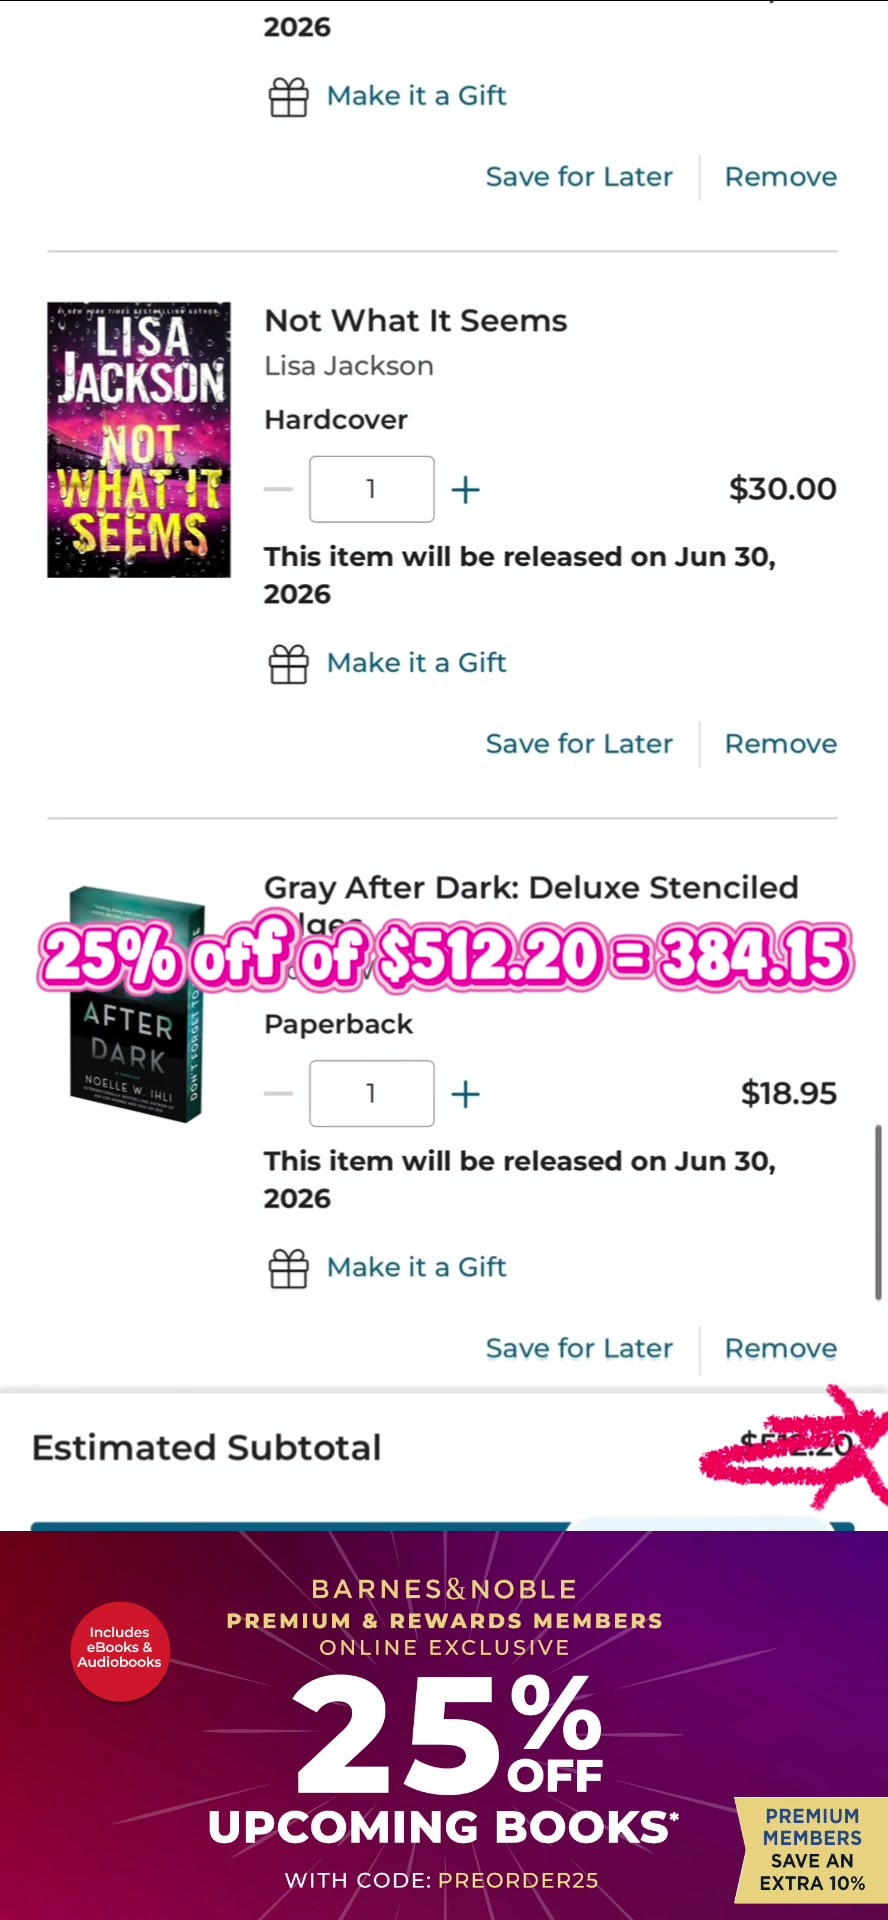Viewport: 888px width, 1920px height.
Task: Open Make it a Gift for Gray After Dark
Action: point(417,1267)
